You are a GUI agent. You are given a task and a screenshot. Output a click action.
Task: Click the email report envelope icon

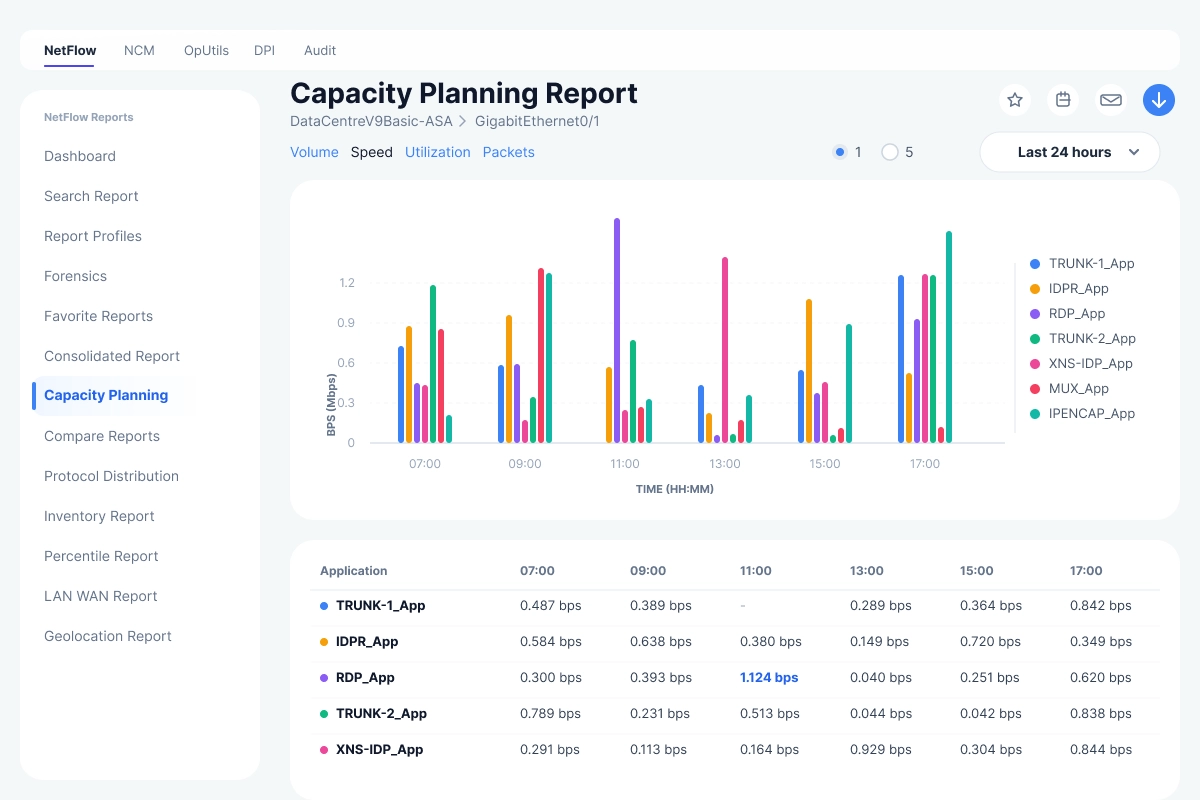coord(1111,100)
